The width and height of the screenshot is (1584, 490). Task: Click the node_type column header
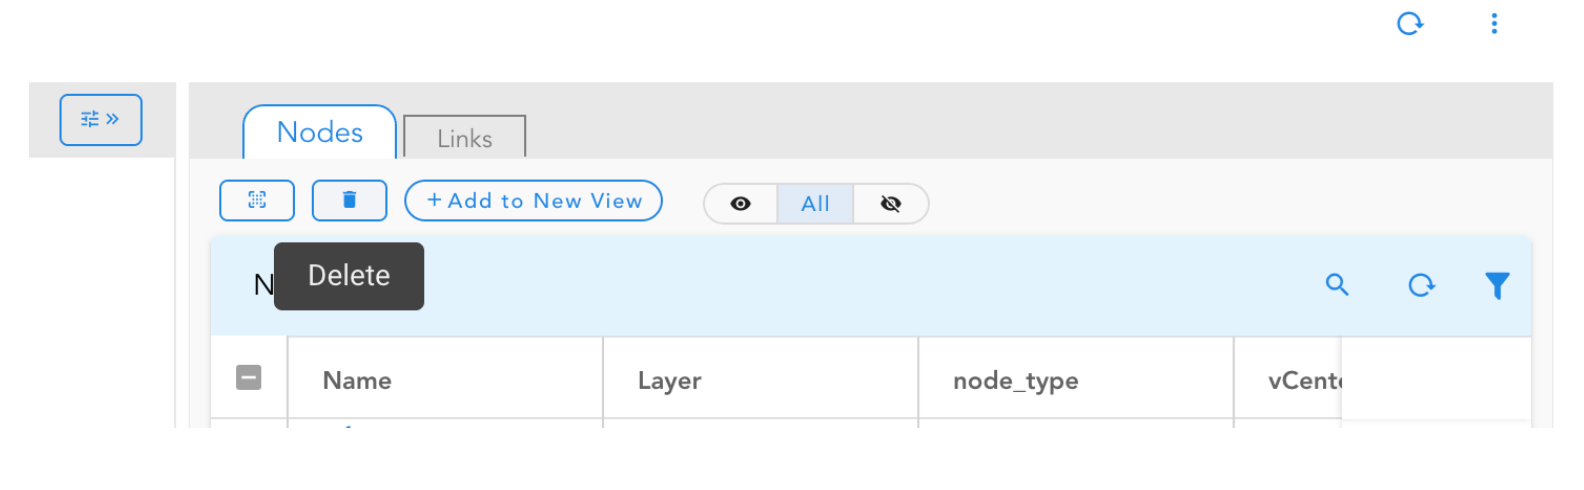(1015, 381)
